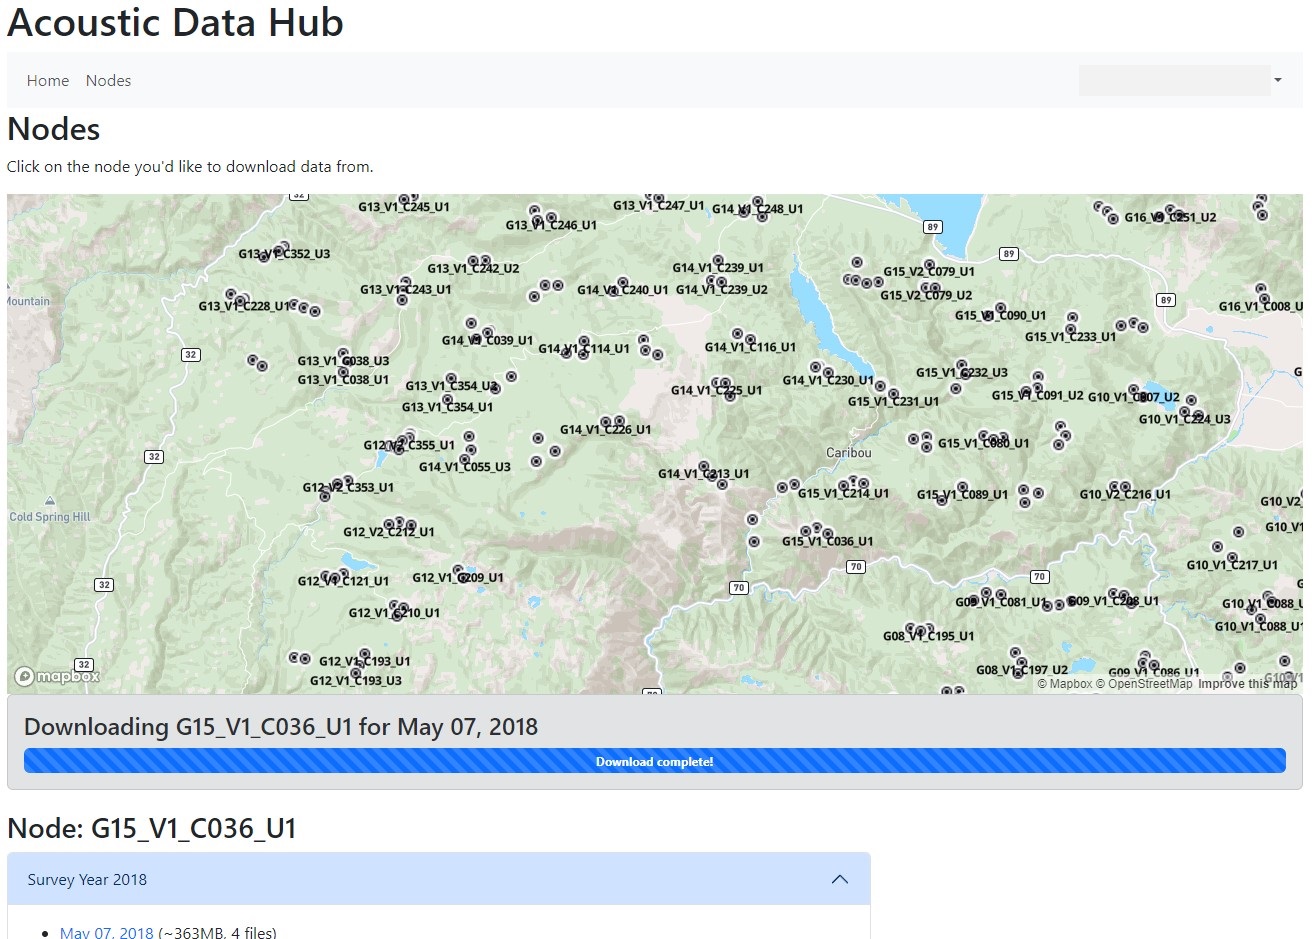Choose node label G13_V1_C228_U1 on the map

coord(244,306)
